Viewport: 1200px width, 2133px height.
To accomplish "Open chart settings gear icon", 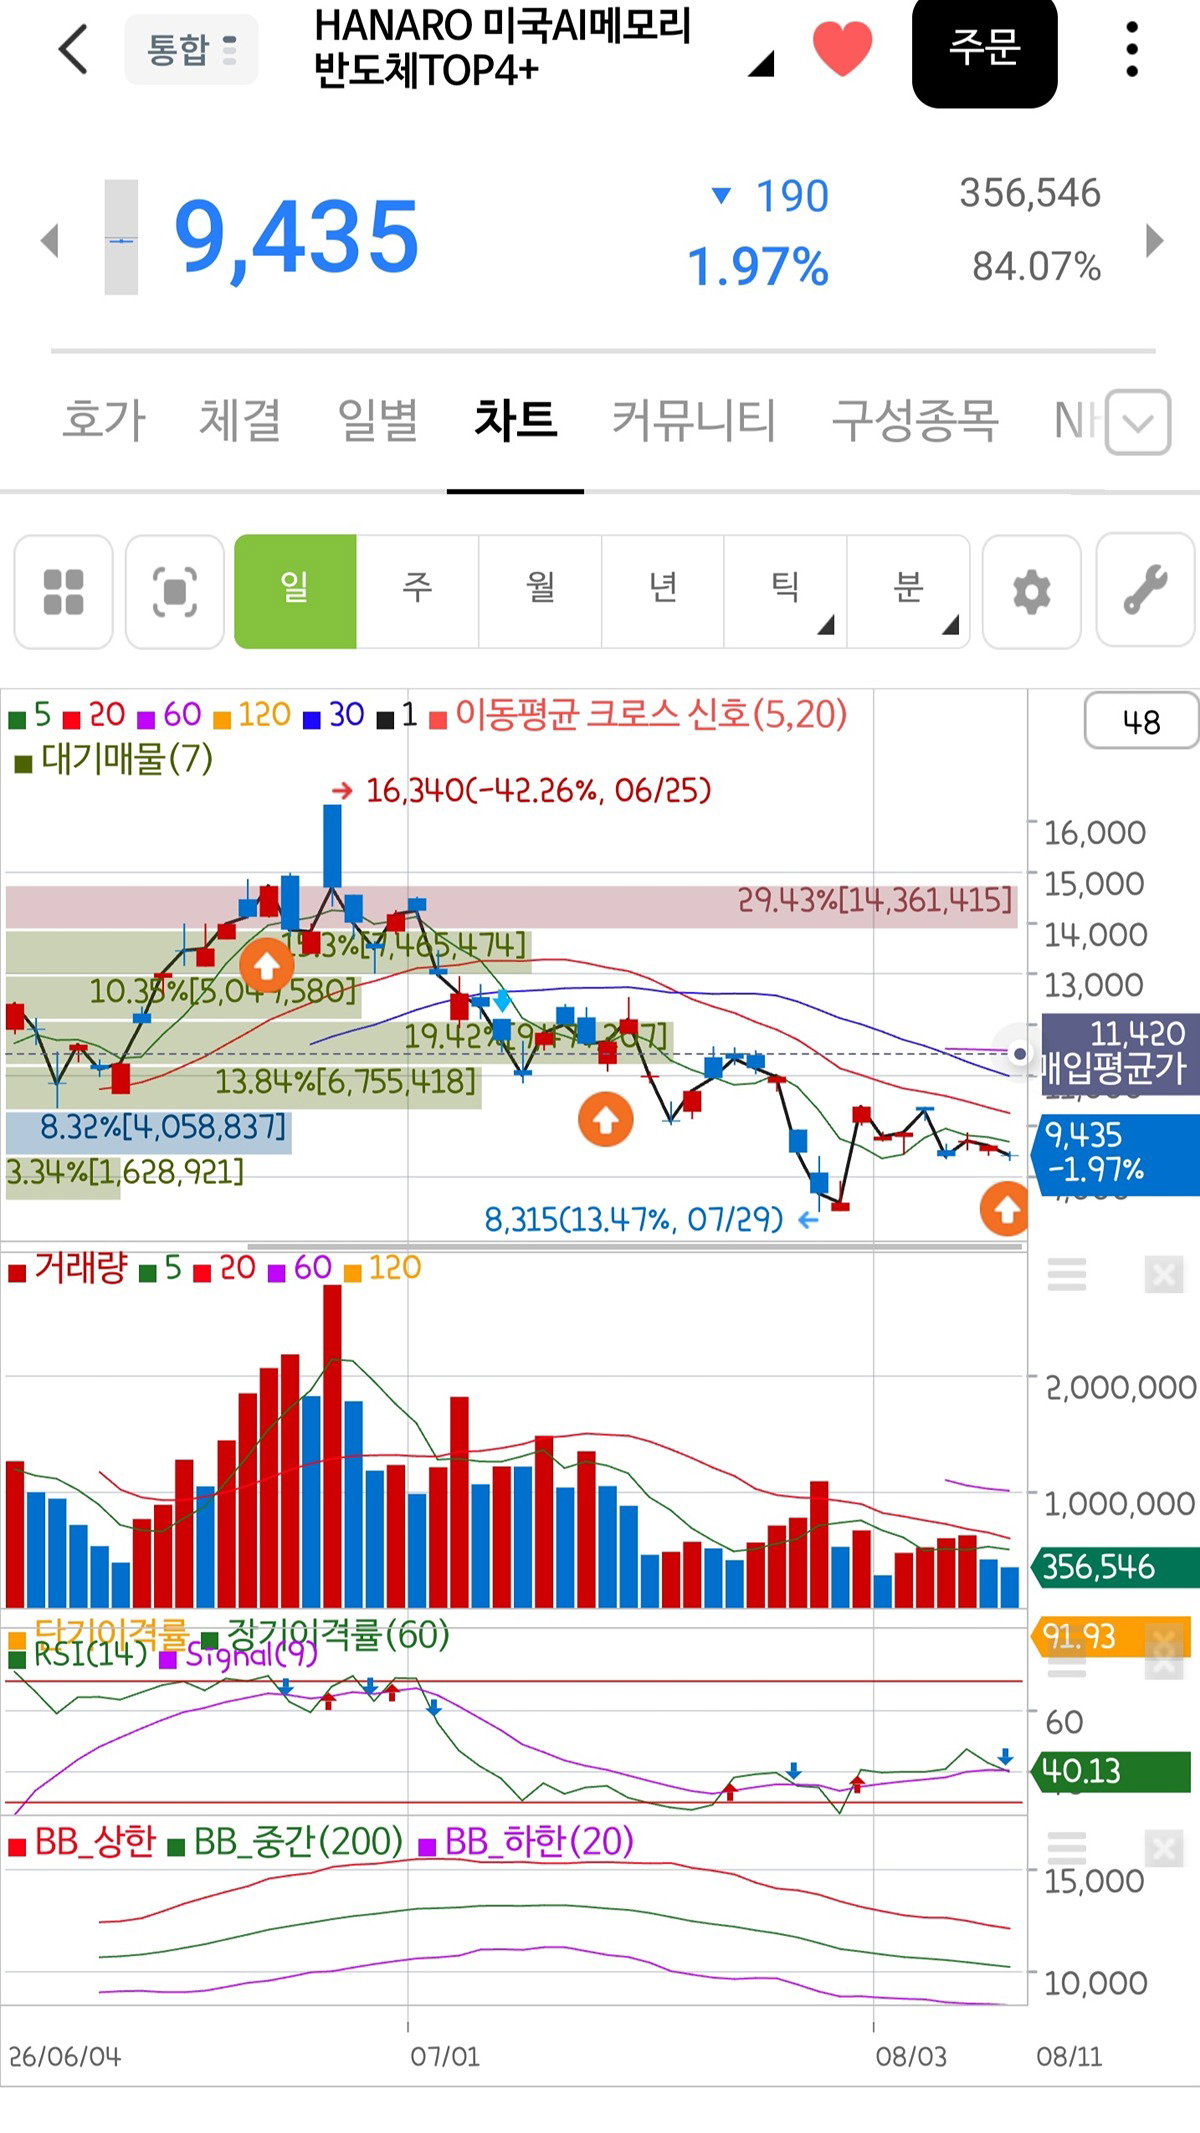I will 1032,591.
